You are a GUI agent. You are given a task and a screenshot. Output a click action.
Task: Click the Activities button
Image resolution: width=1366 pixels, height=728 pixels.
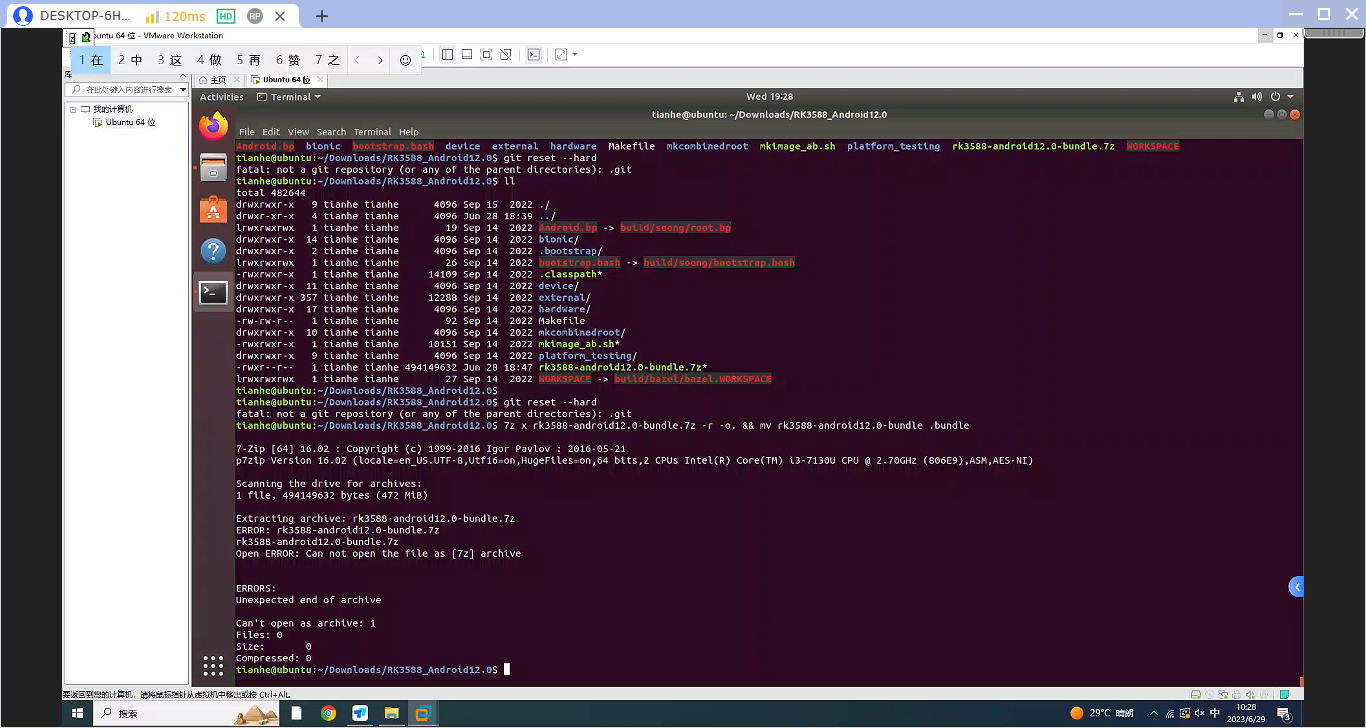click(221, 97)
